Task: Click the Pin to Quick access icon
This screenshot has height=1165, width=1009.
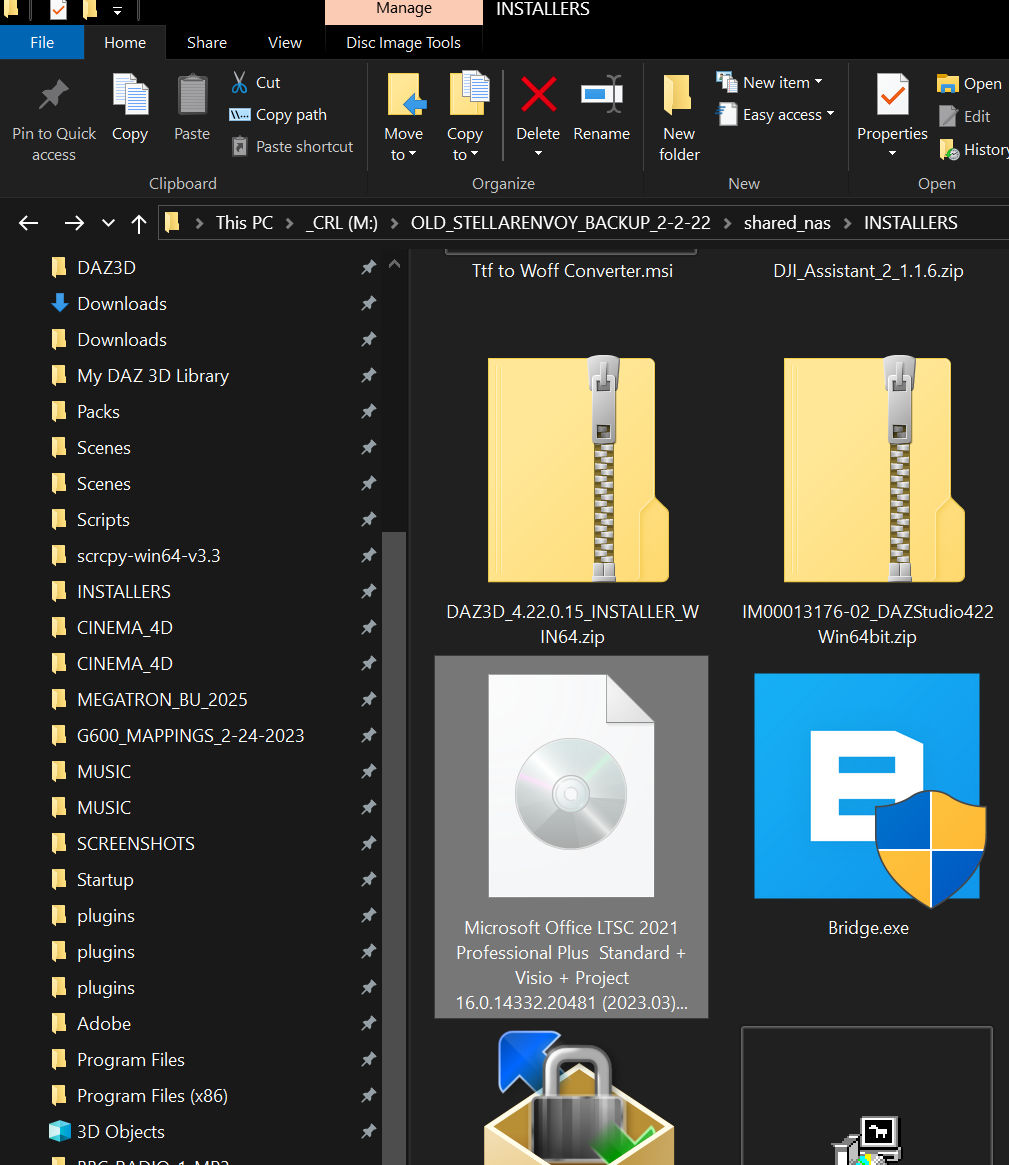Action: pos(53,94)
